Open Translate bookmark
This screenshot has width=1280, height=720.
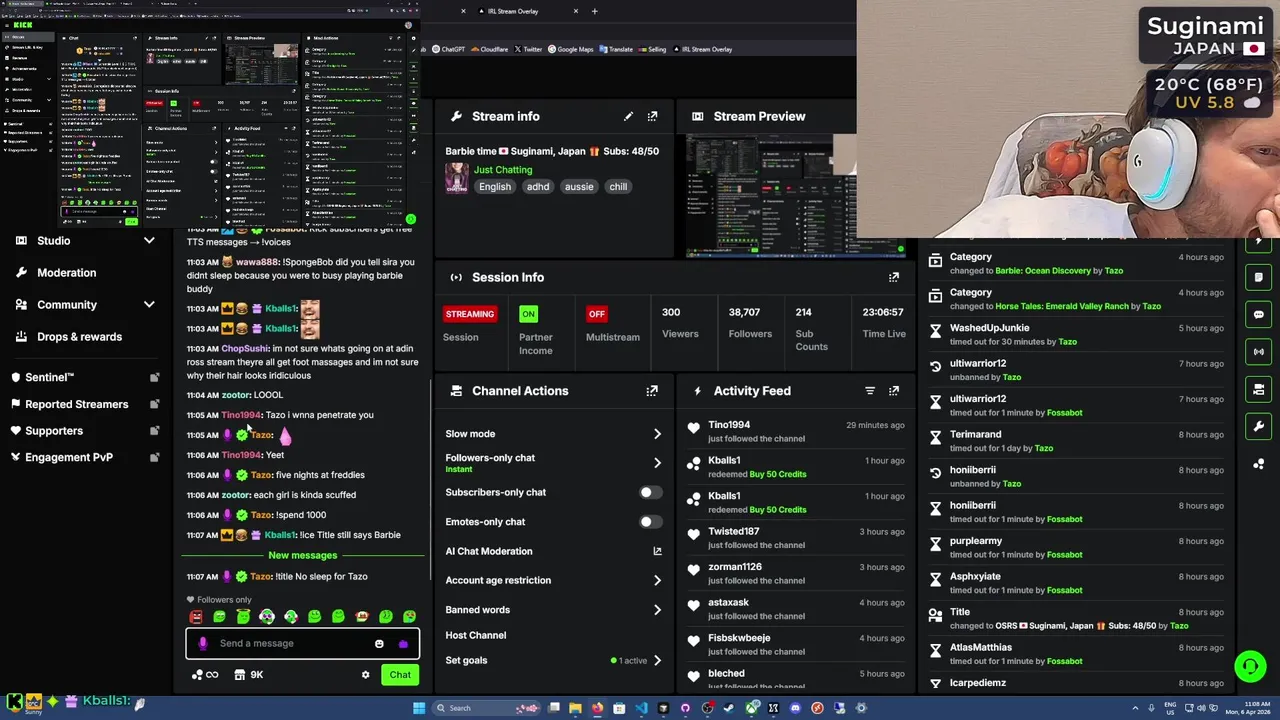(615, 49)
